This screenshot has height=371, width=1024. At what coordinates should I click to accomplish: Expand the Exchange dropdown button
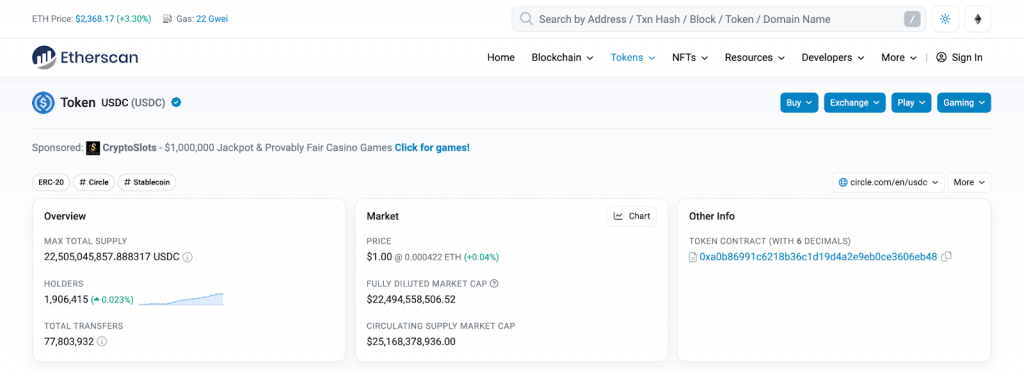(855, 103)
